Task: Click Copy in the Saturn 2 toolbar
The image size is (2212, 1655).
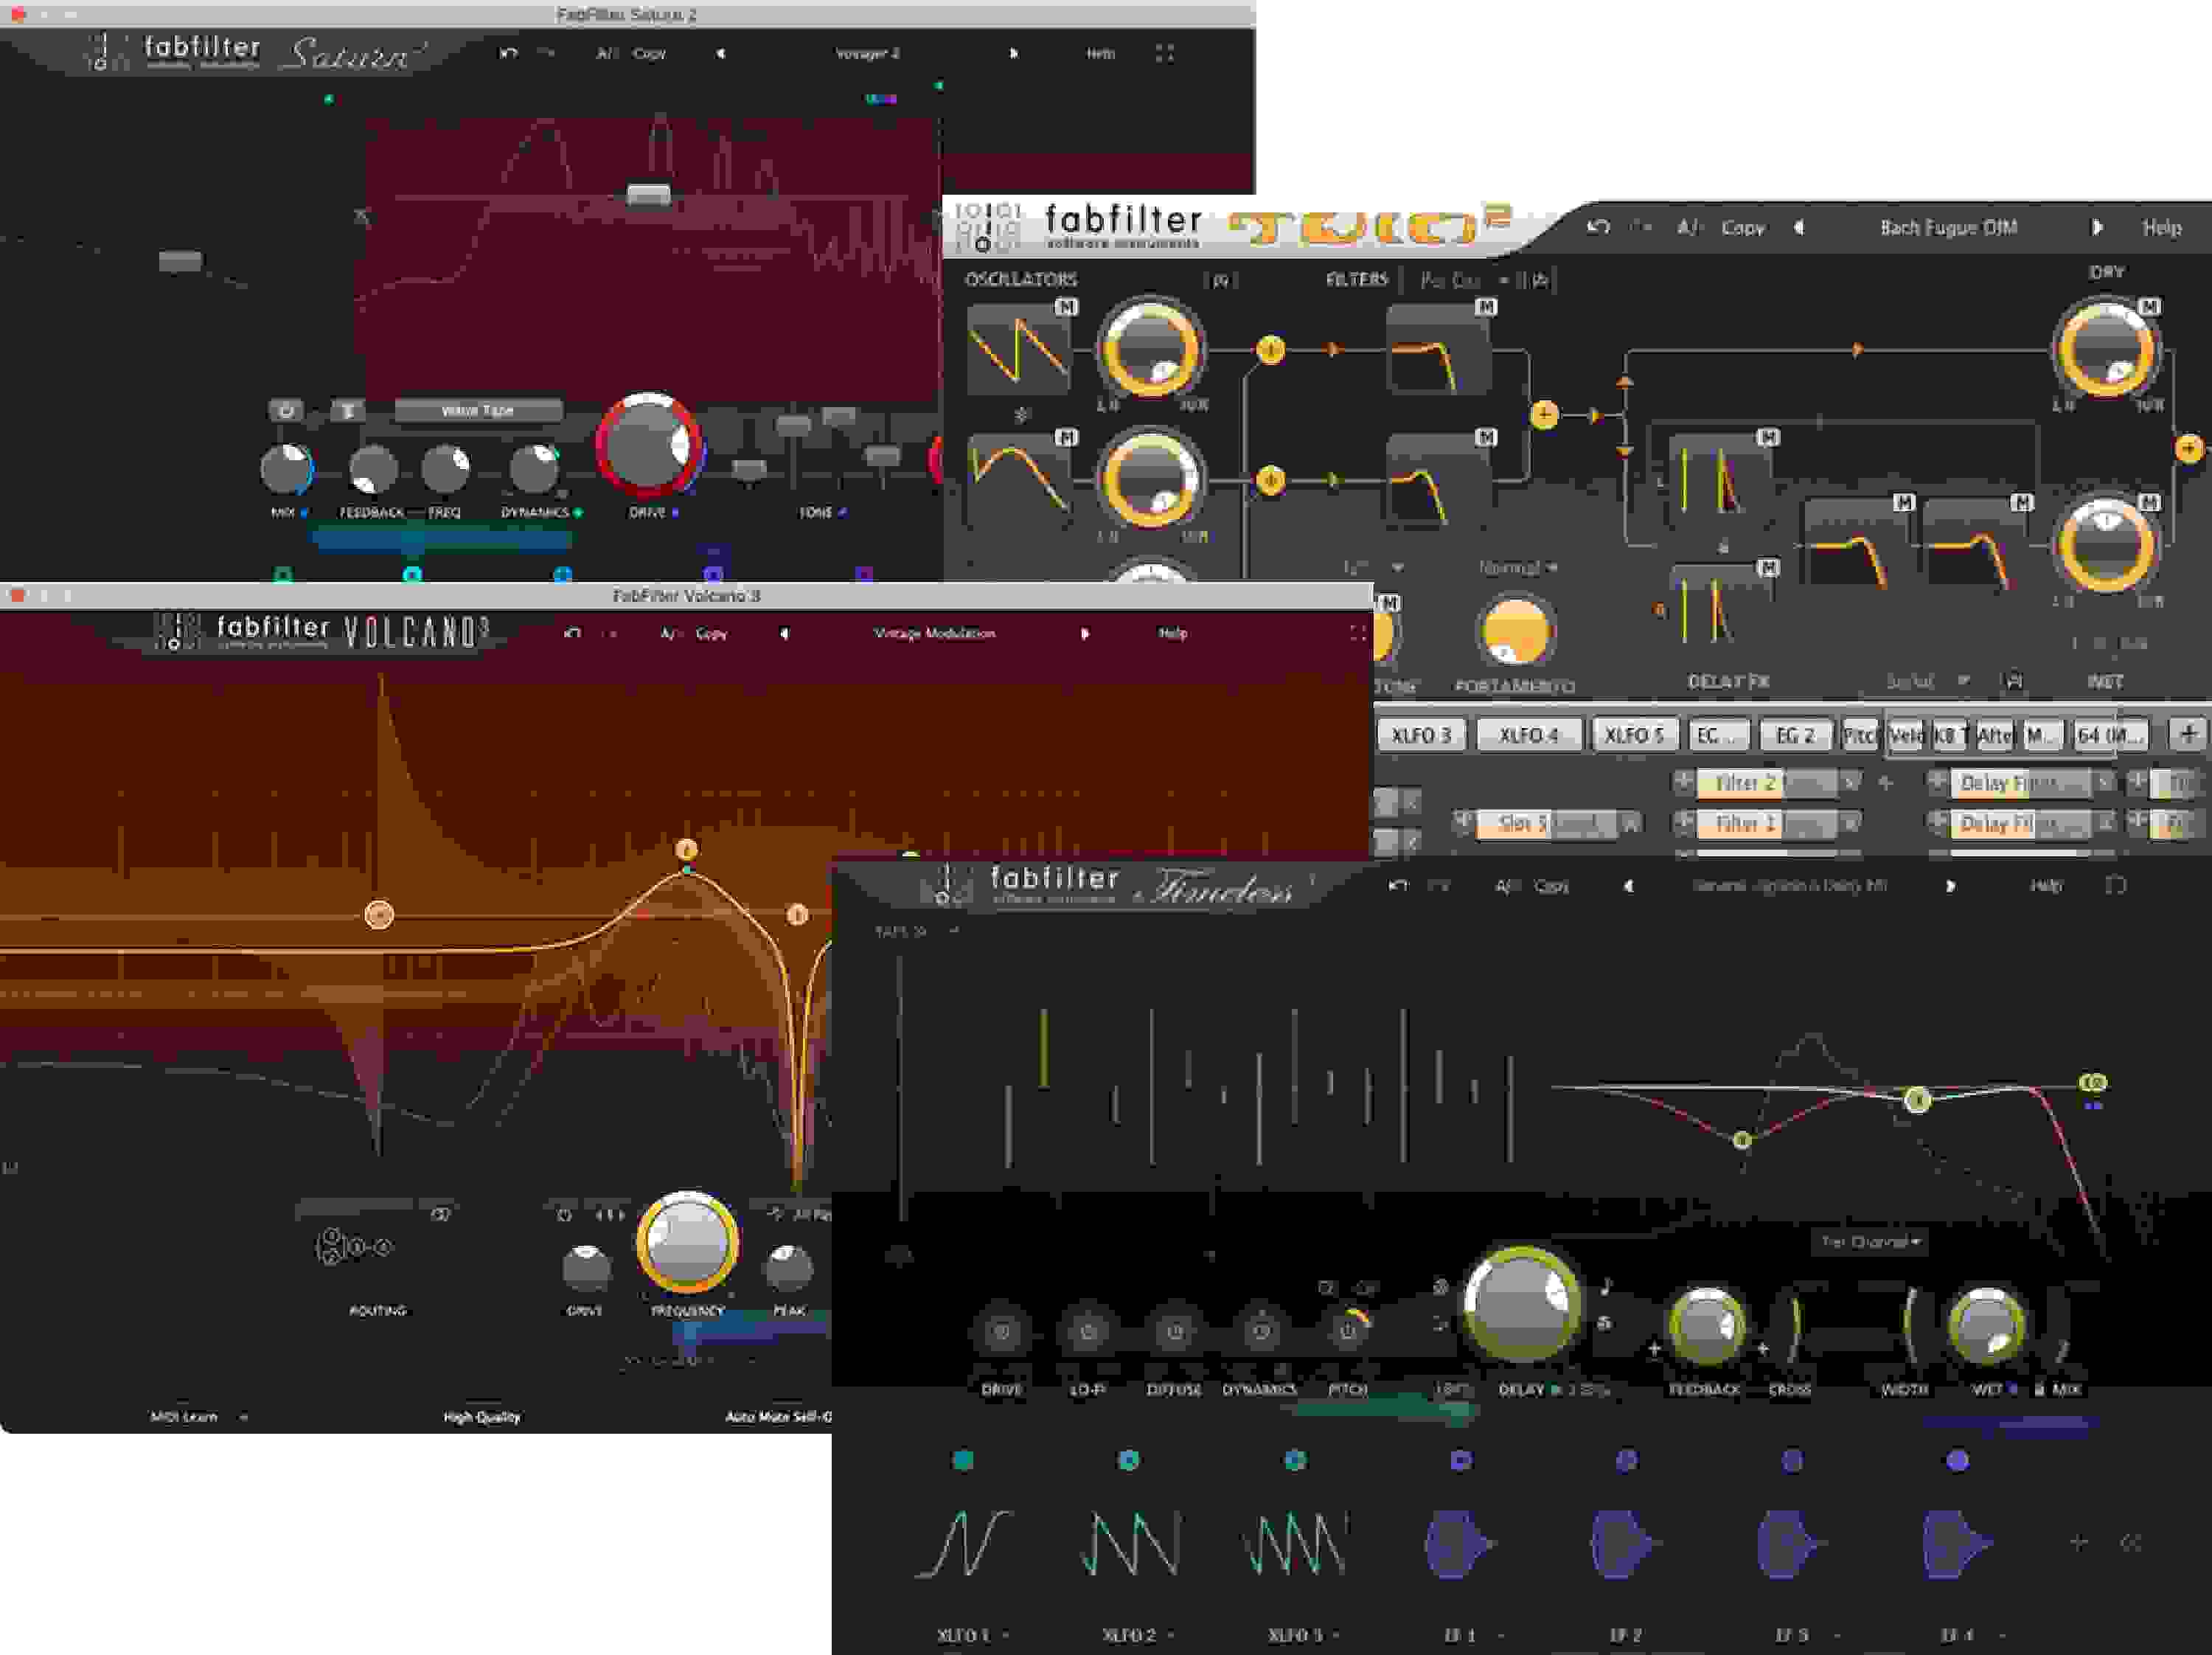Action: [x=650, y=54]
